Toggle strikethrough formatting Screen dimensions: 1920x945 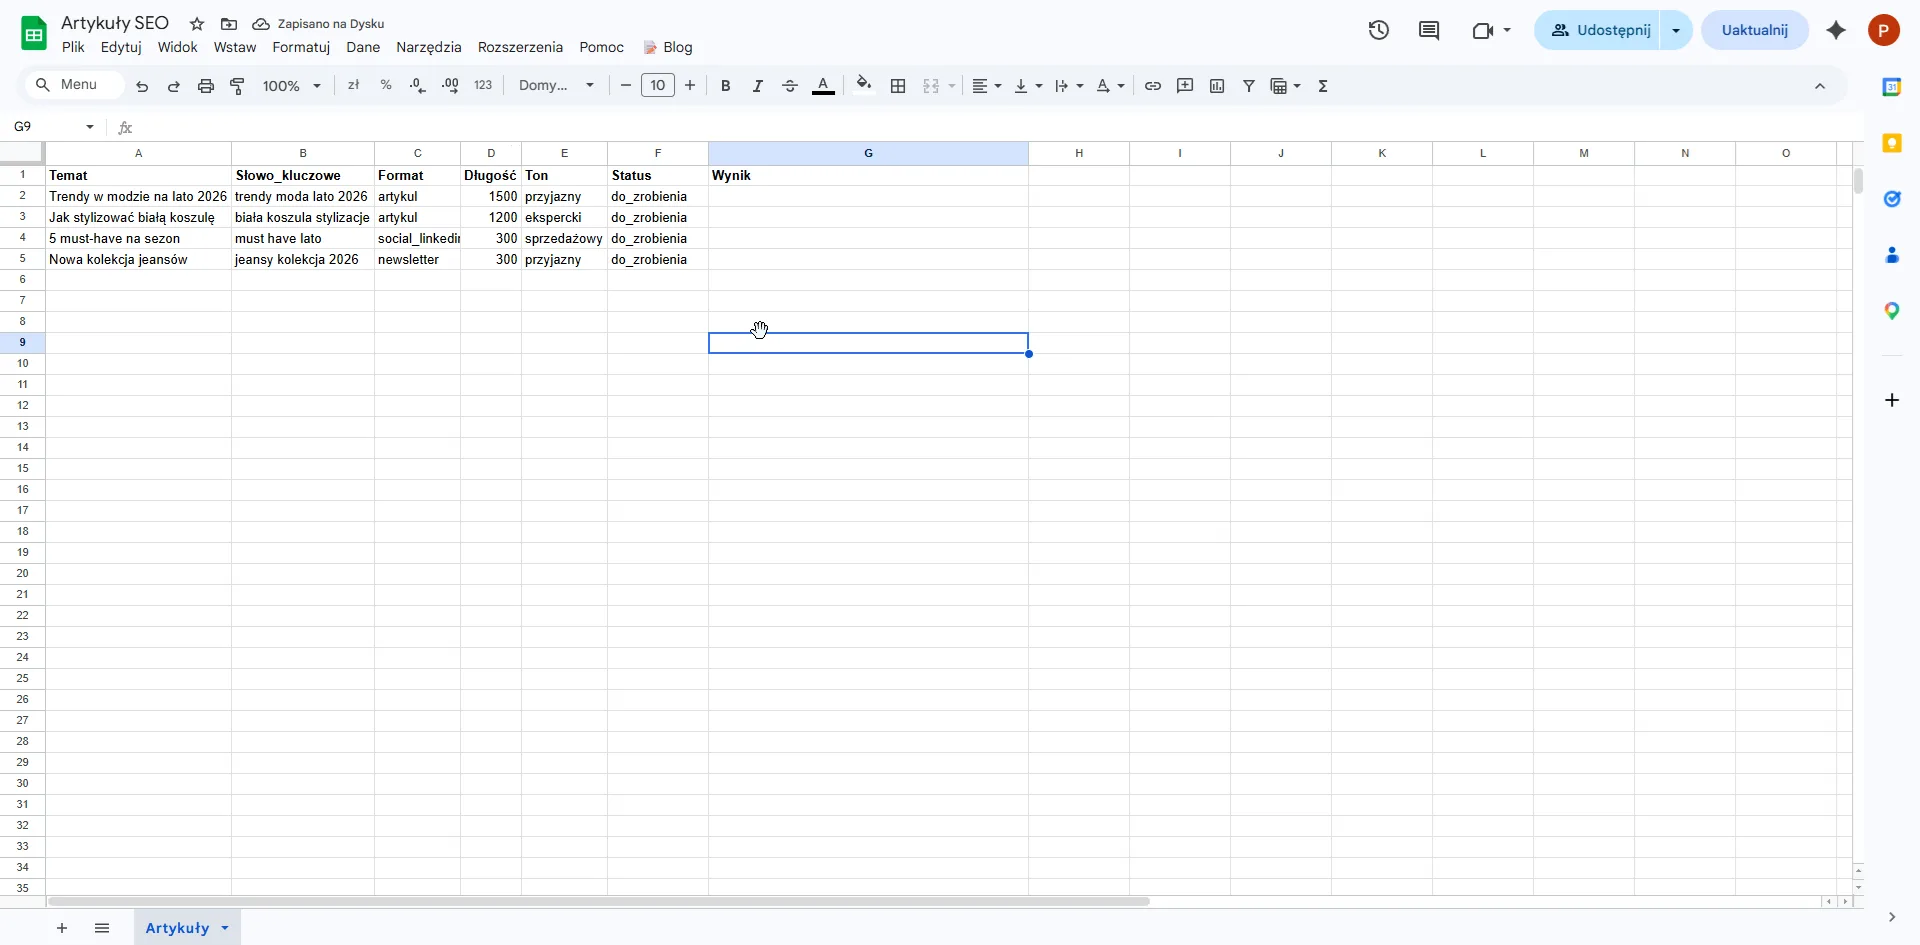[x=790, y=86]
